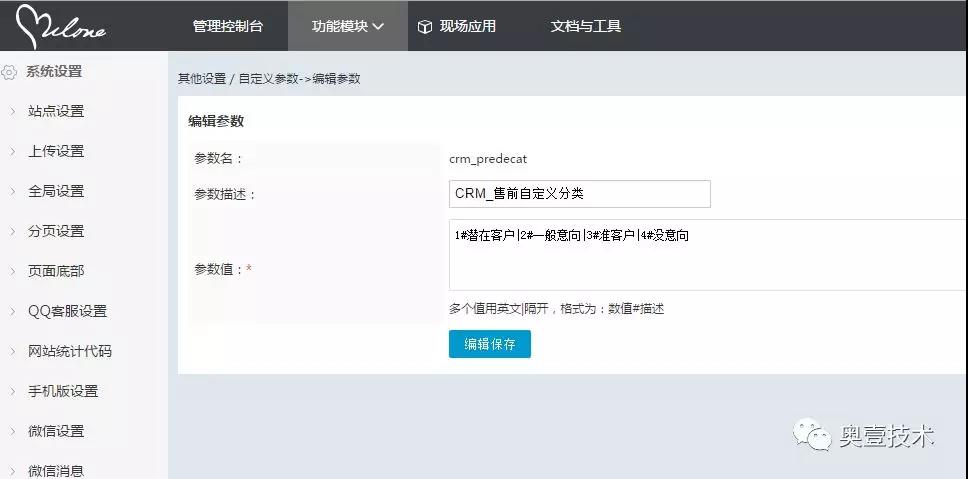Viewport: 968px width, 479px height.
Task: Expand the chevron beside 微信设置
Action: pyautogui.click(x=12, y=431)
